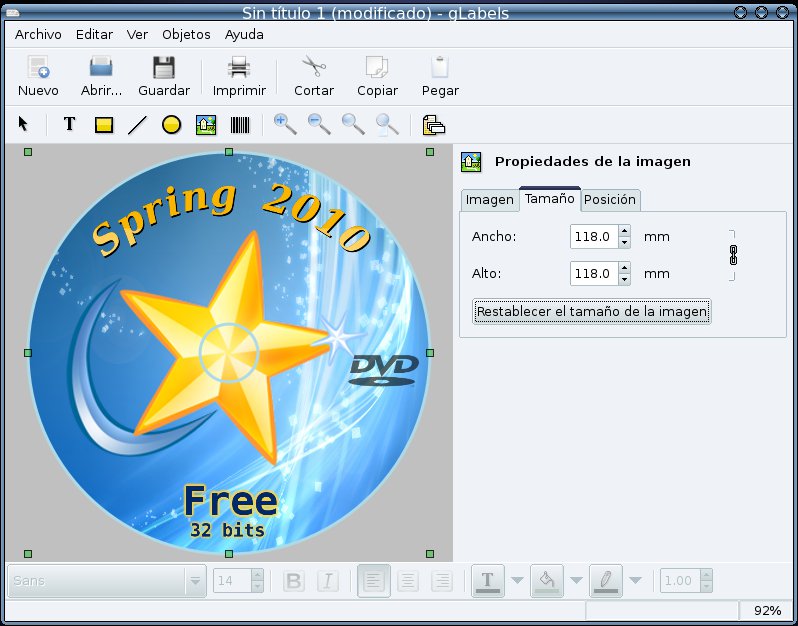Print the label with Imprimir
Screen dimensions: 798x626
click(x=239, y=67)
